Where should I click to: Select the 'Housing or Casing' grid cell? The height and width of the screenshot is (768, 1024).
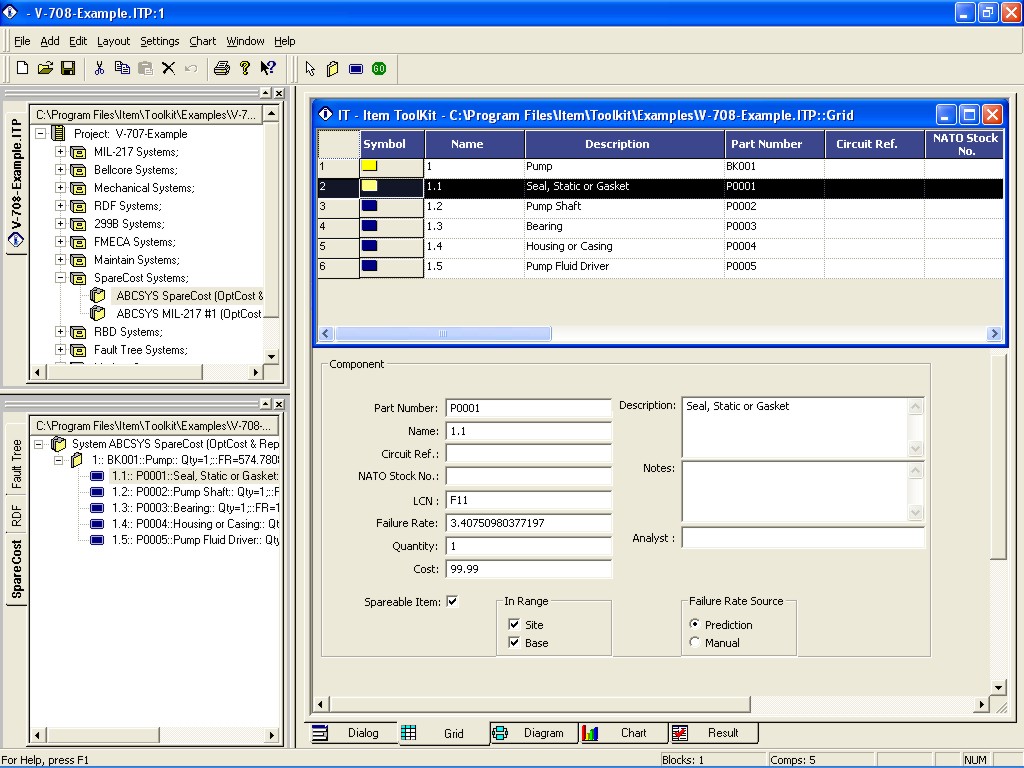624,246
